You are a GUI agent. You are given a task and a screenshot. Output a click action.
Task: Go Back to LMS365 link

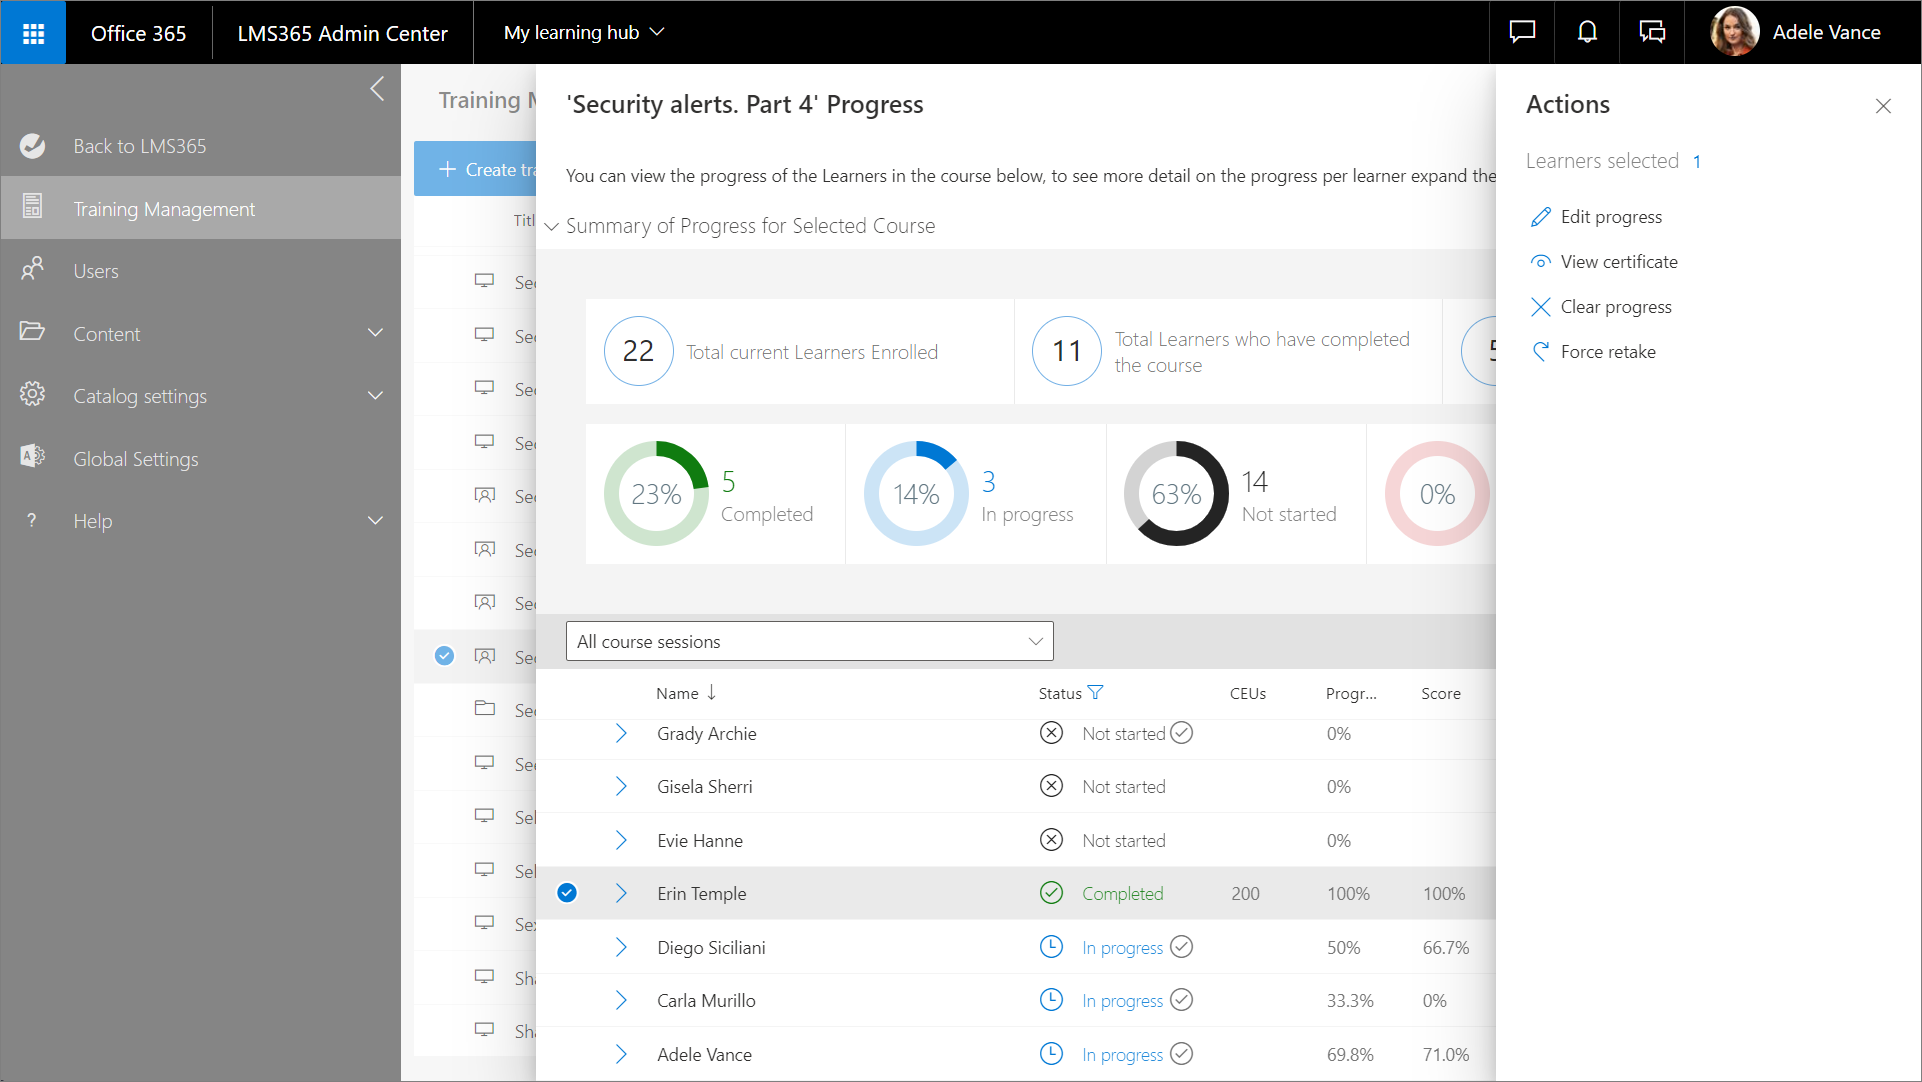[139, 146]
